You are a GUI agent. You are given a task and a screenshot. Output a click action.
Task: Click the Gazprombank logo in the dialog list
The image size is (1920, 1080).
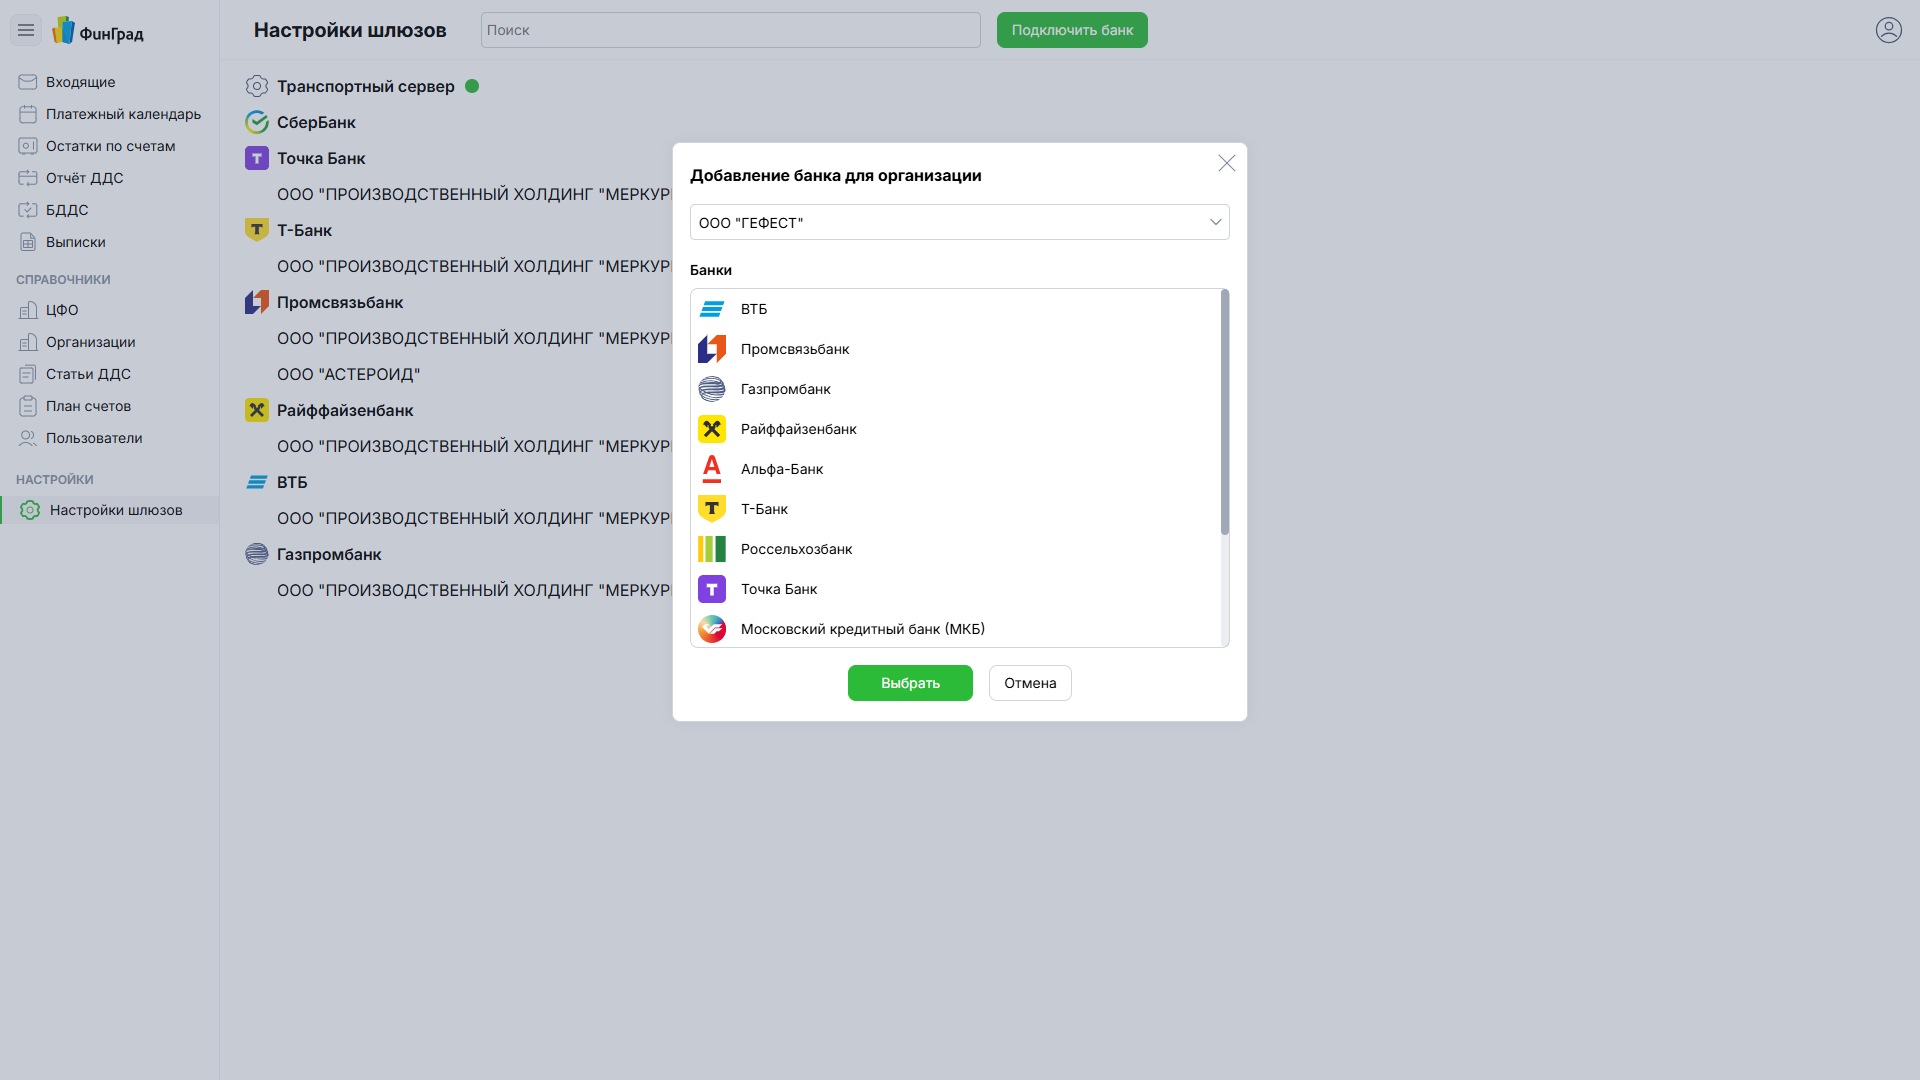[x=712, y=389]
